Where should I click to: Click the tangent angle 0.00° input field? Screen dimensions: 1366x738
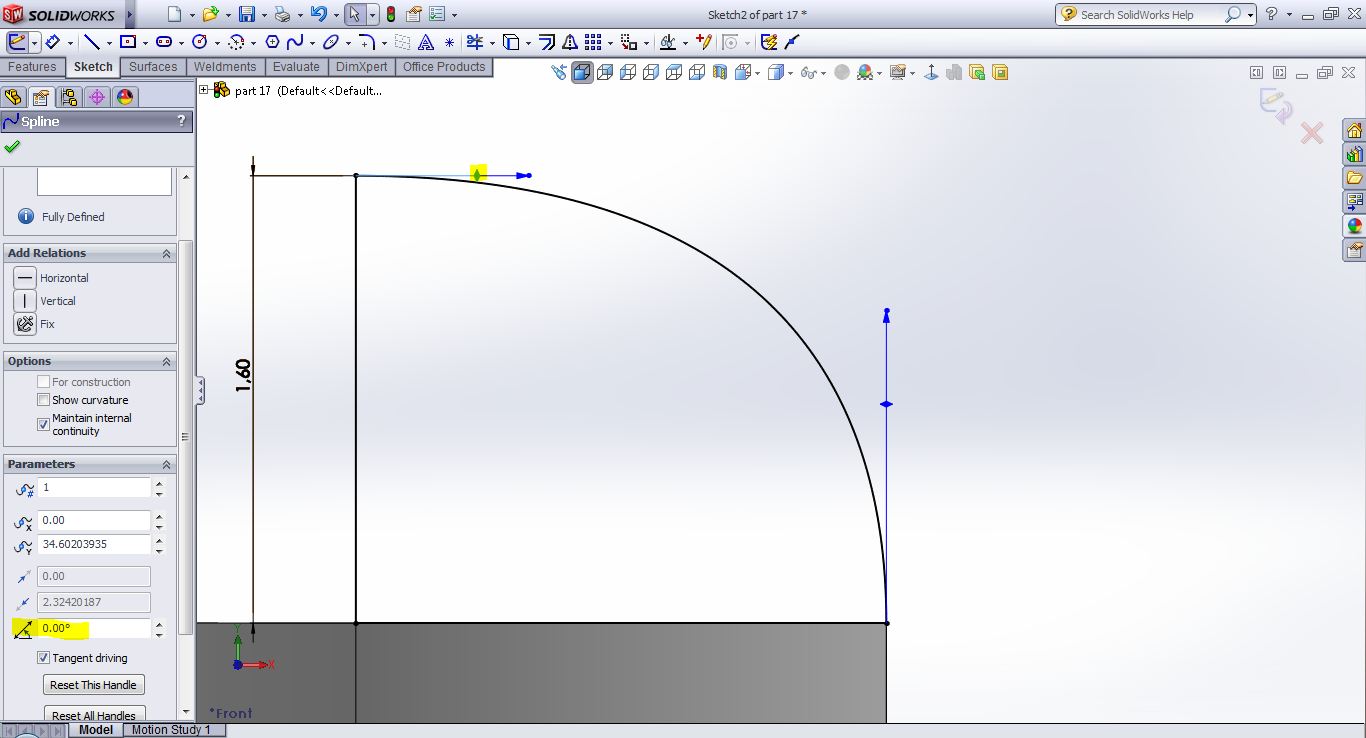pos(94,628)
